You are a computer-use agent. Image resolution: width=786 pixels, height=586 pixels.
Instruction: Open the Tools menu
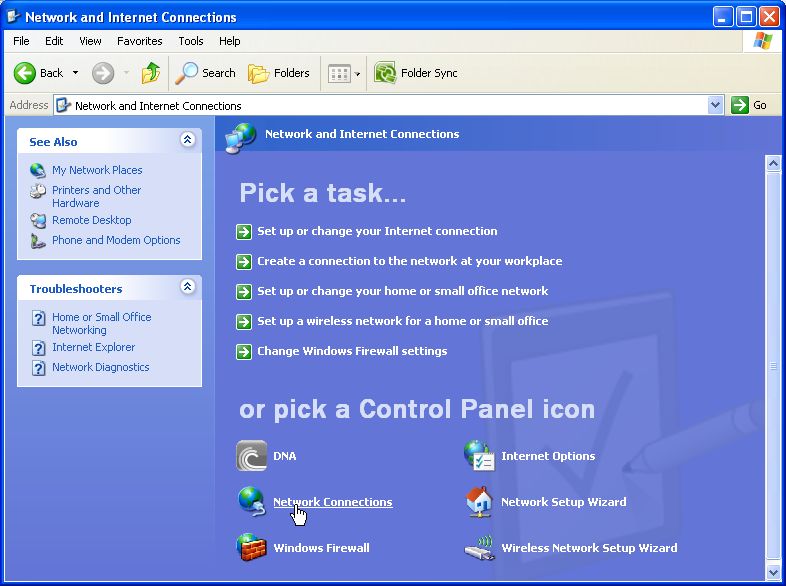190,41
